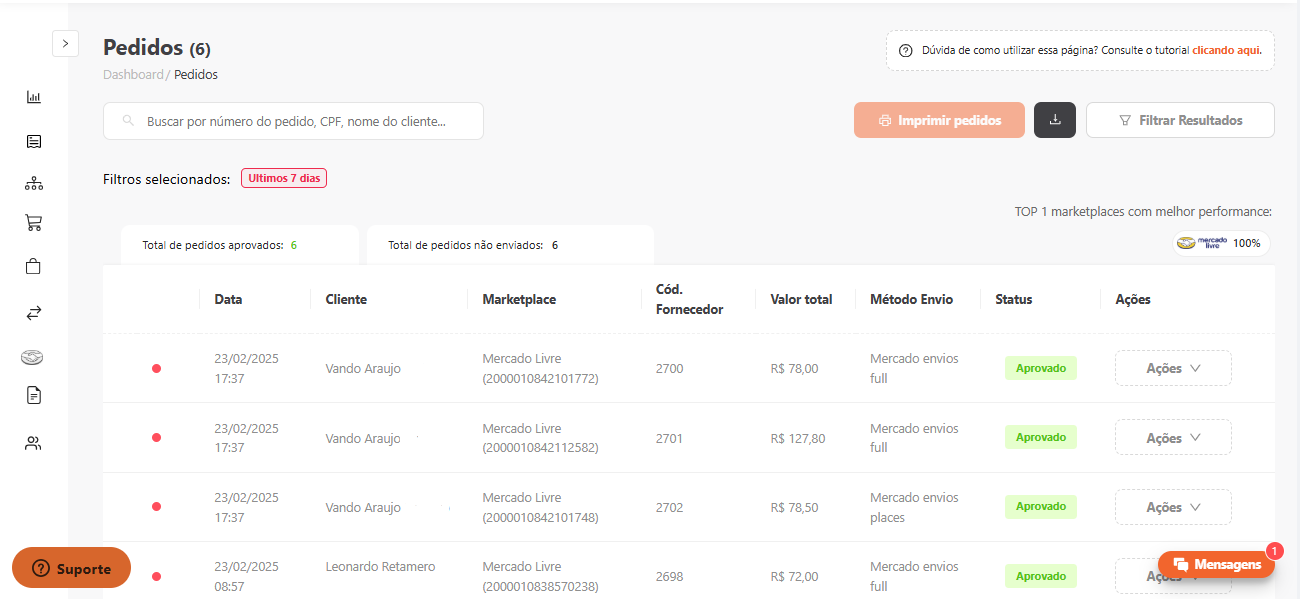Expand Ações dropdown for order 2702
1300x599 pixels.
1173,507
